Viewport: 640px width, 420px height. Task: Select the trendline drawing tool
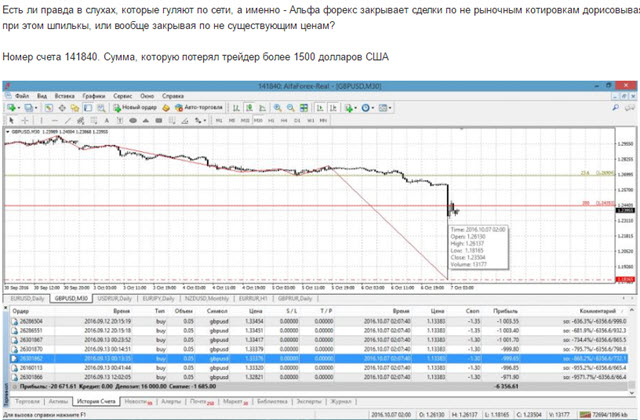(x=67, y=120)
